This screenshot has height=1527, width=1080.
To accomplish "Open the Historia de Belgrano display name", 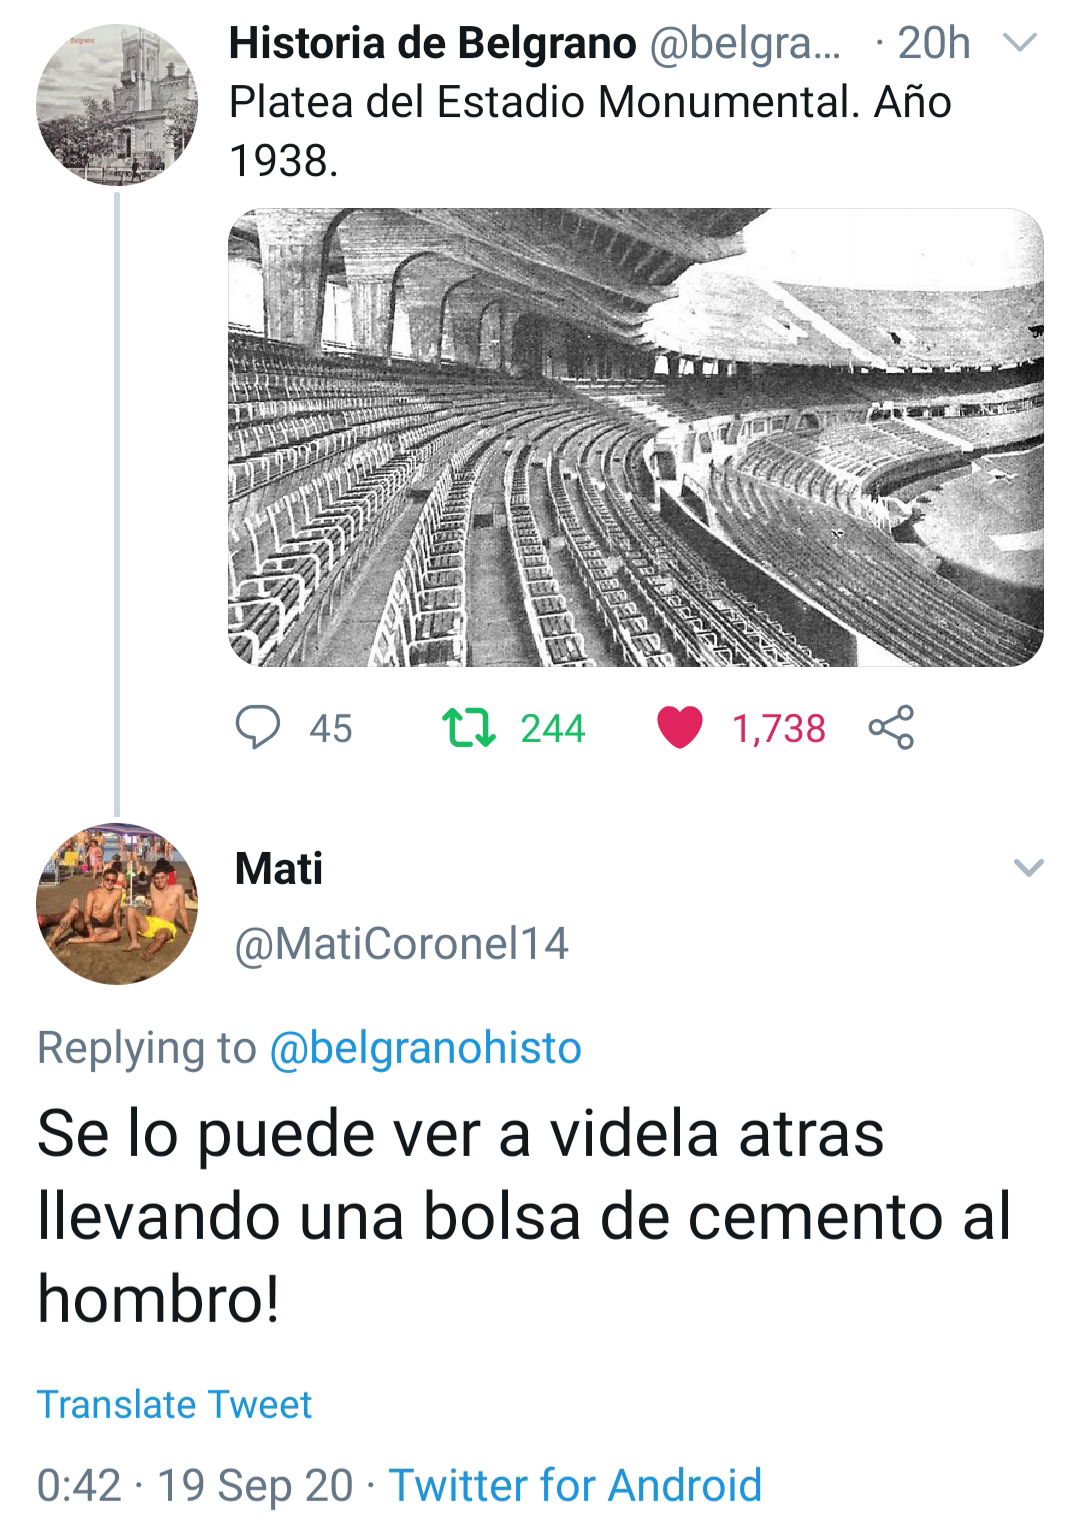I will coord(432,44).
